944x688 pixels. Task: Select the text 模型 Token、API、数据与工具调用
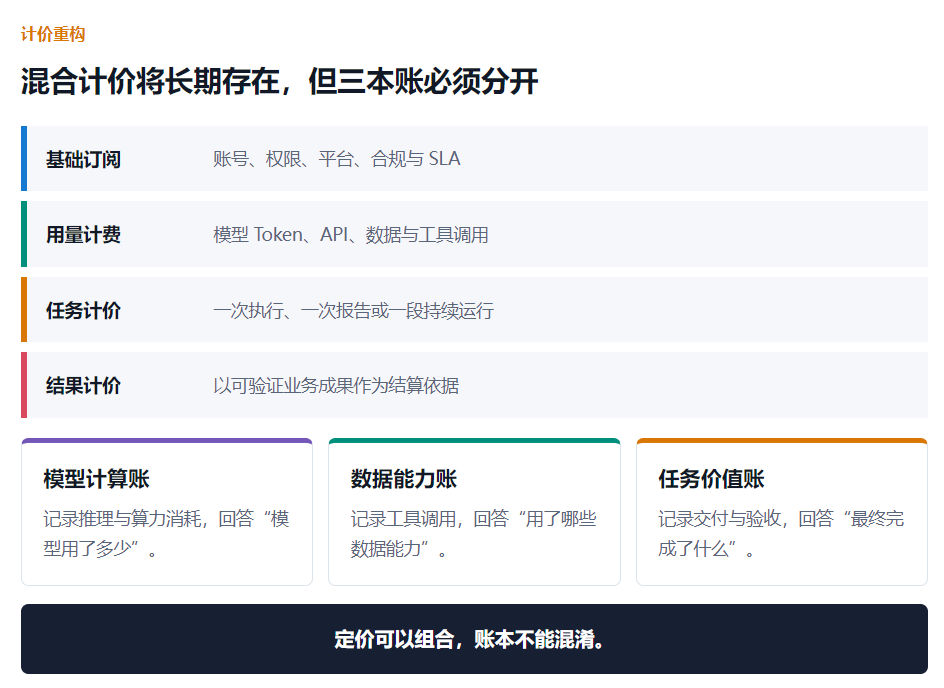pyautogui.click(x=351, y=235)
